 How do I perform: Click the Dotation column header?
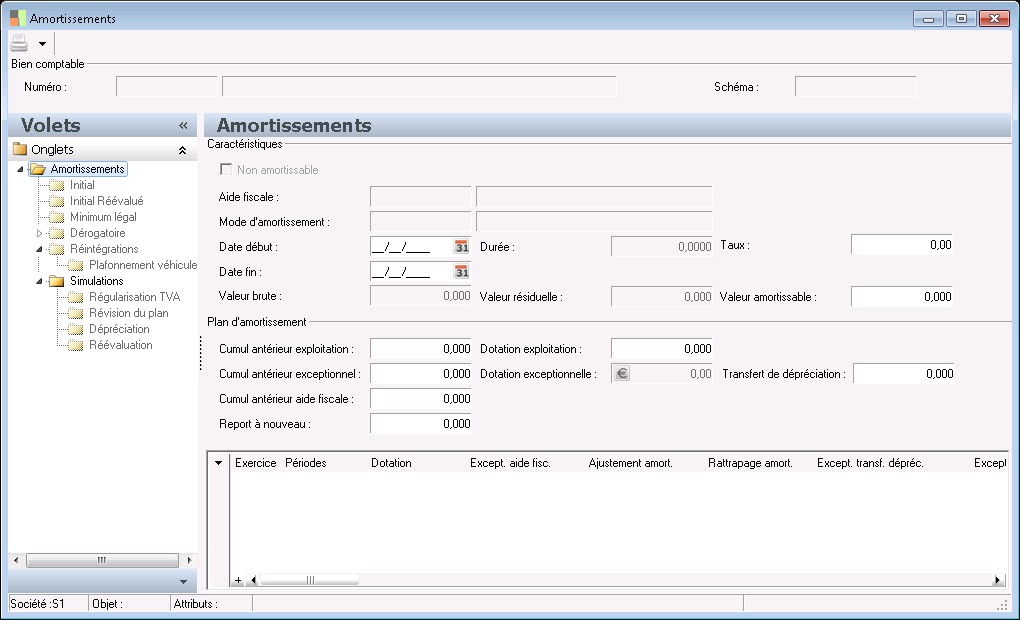[391, 463]
